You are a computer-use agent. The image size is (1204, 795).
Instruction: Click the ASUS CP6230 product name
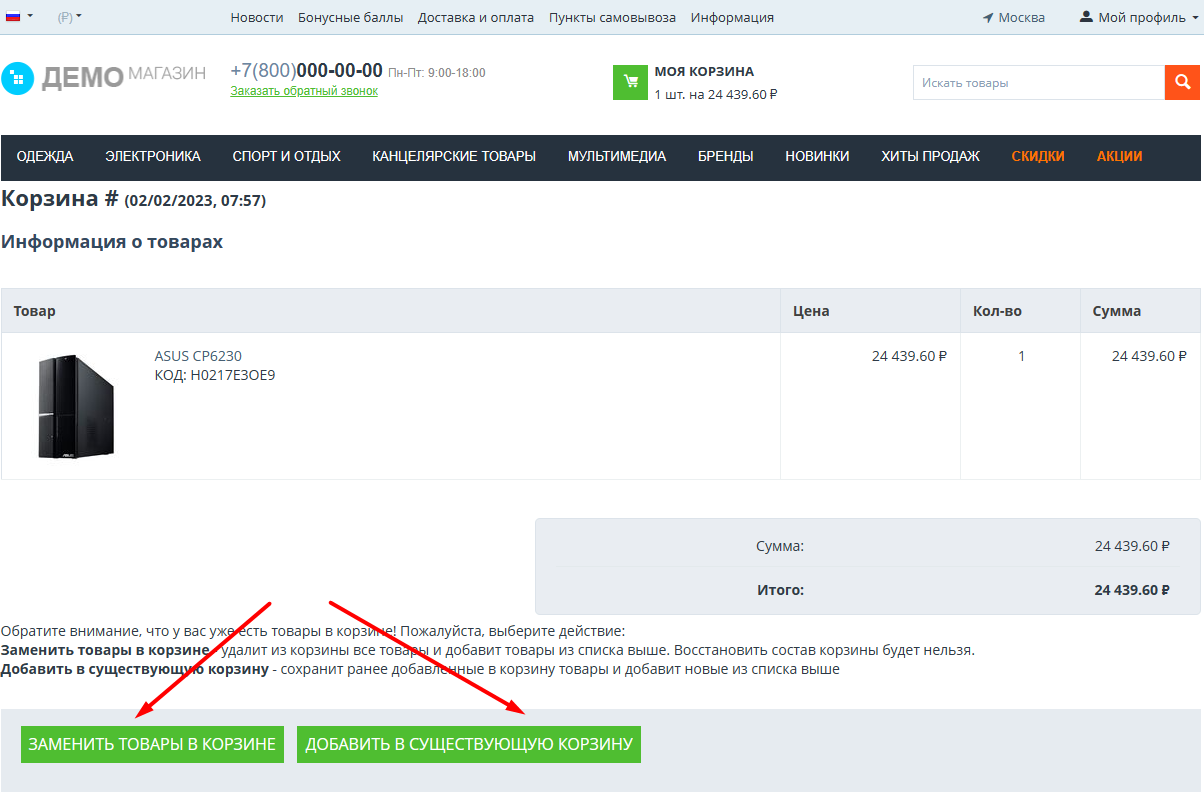198,356
